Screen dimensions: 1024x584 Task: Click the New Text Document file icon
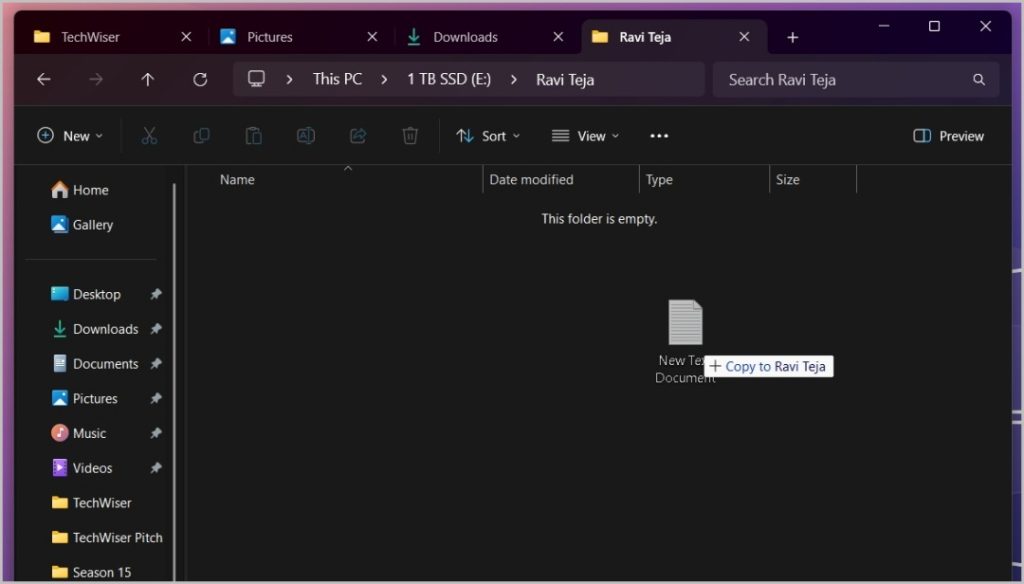click(685, 322)
